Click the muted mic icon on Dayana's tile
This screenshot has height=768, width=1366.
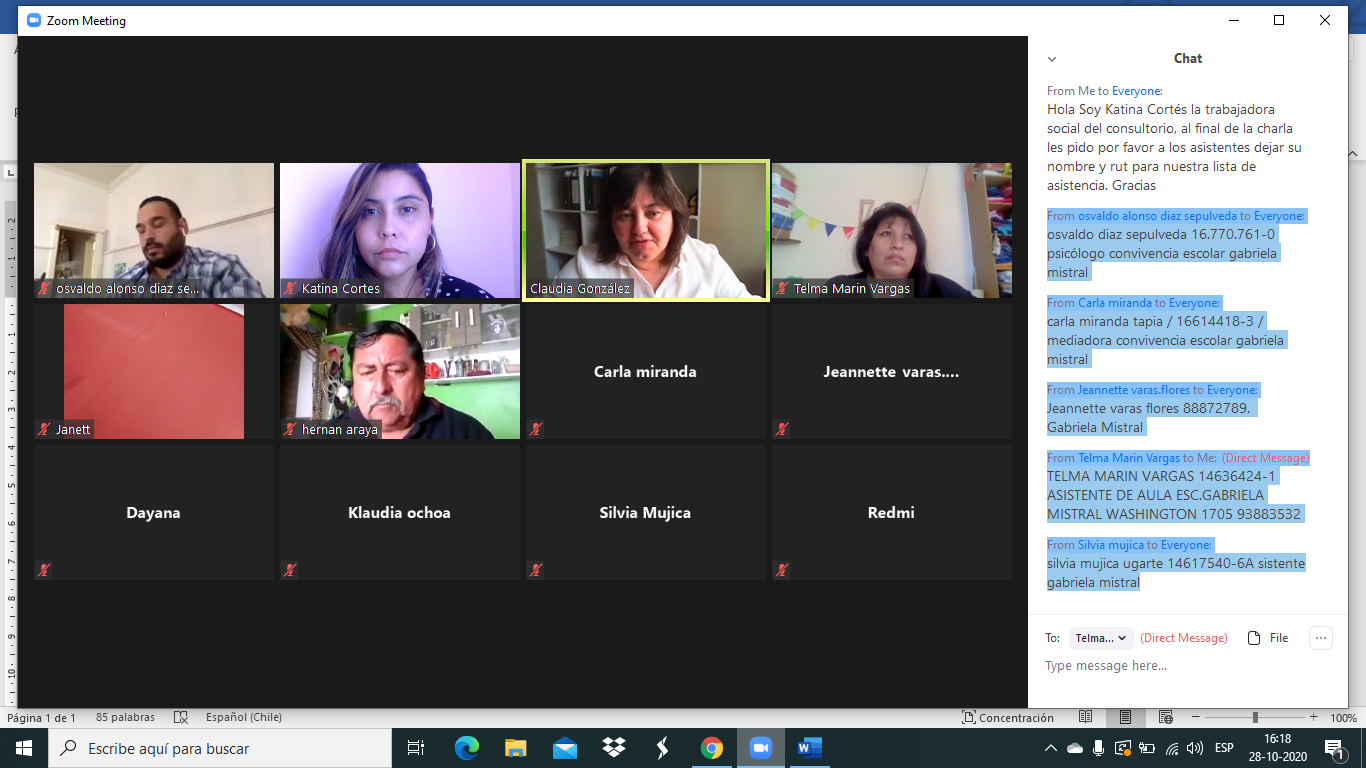click(x=44, y=570)
